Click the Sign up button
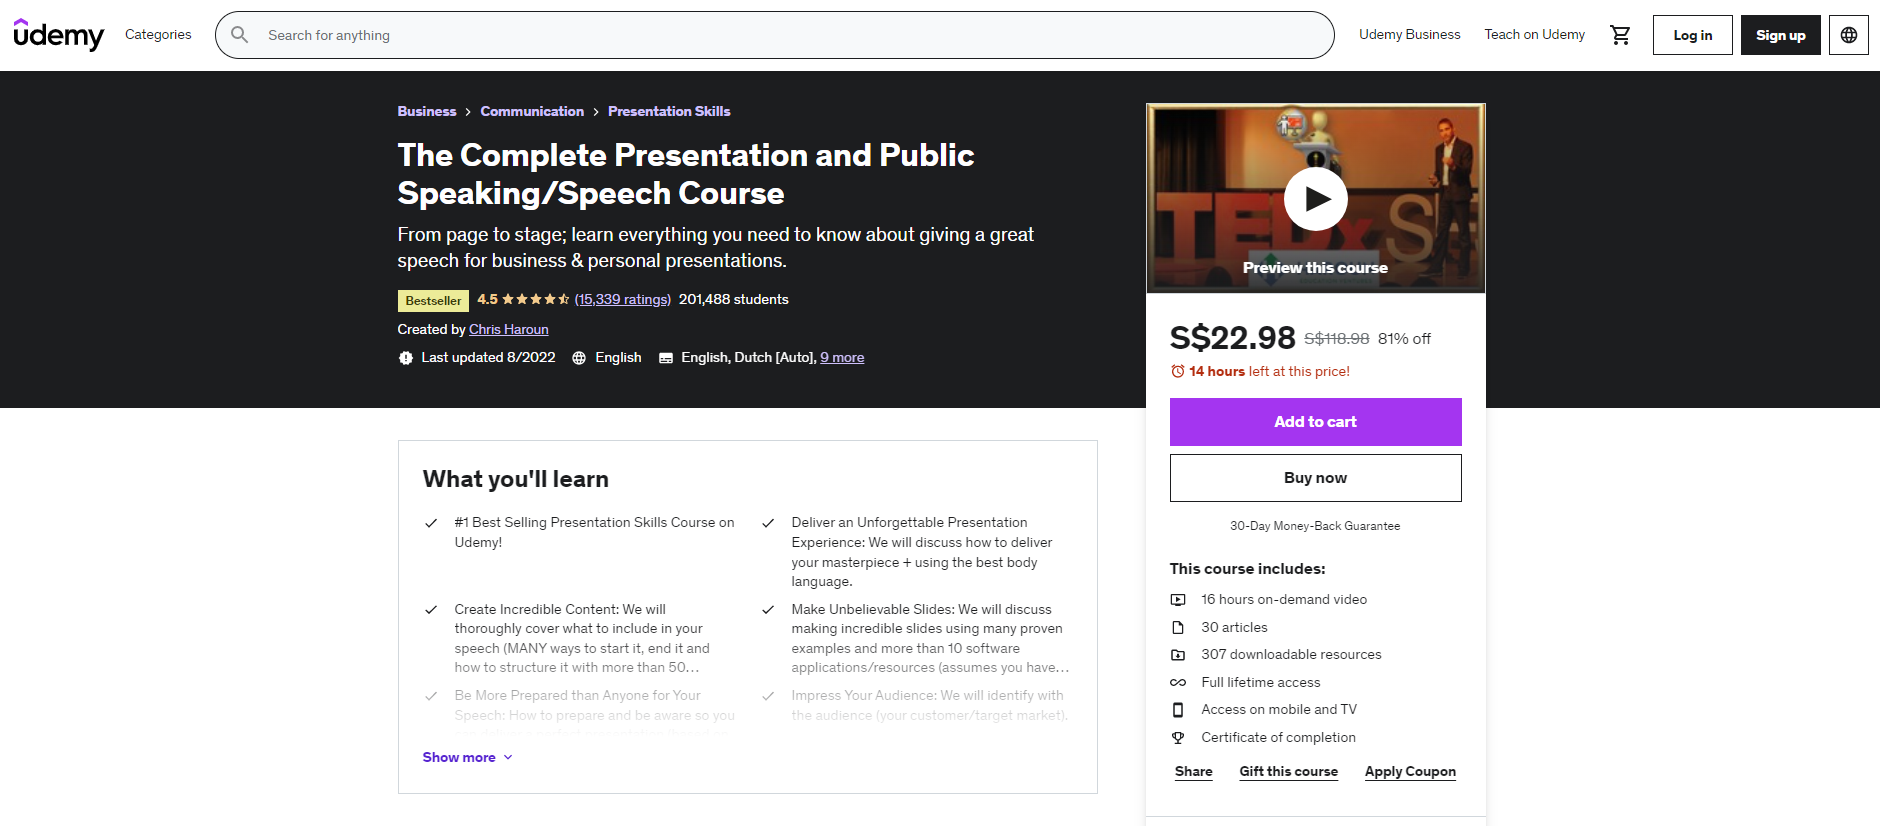This screenshot has width=1880, height=826. click(x=1780, y=35)
